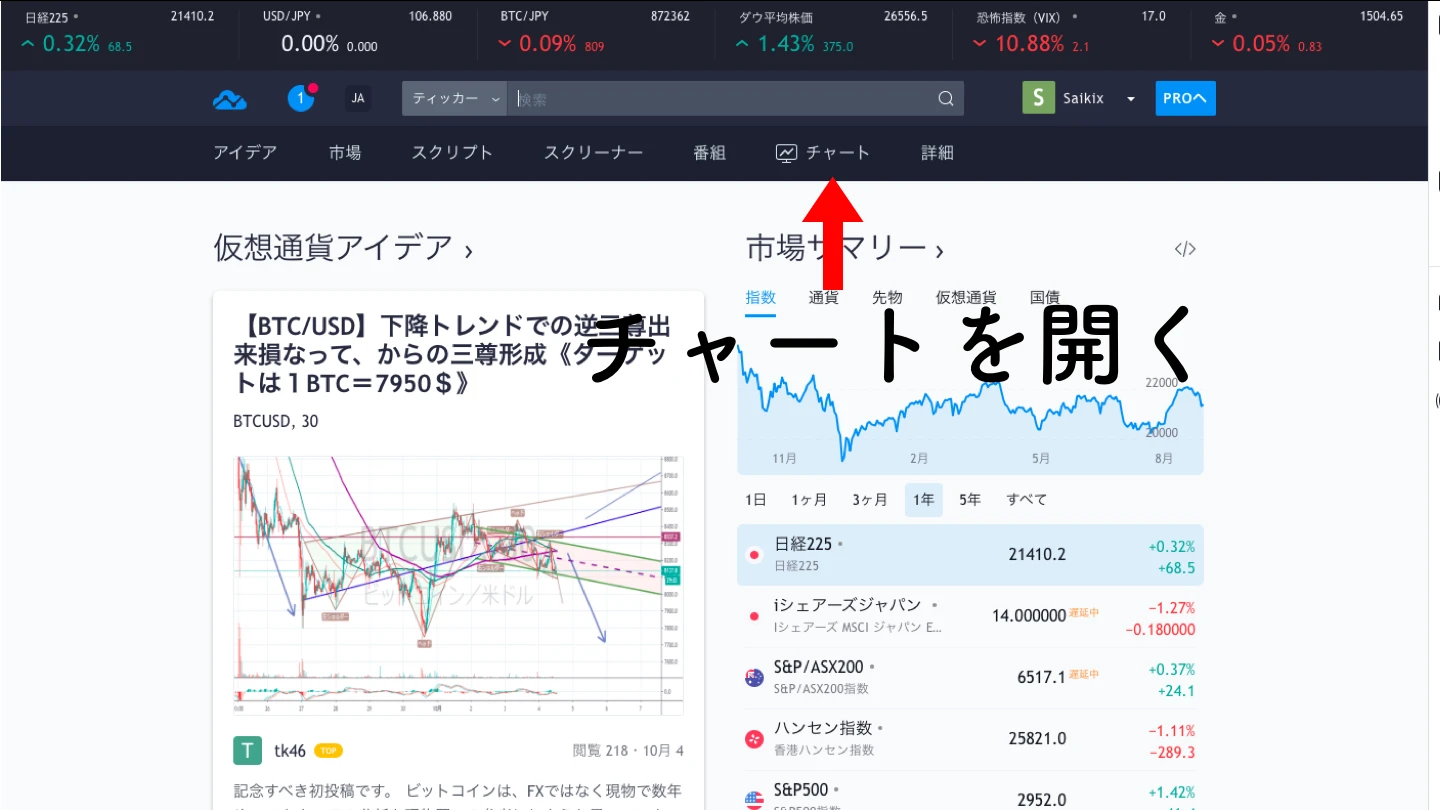Click the Saikix profile avatar
The image size is (1440, 810).
tap(1038, 97)
